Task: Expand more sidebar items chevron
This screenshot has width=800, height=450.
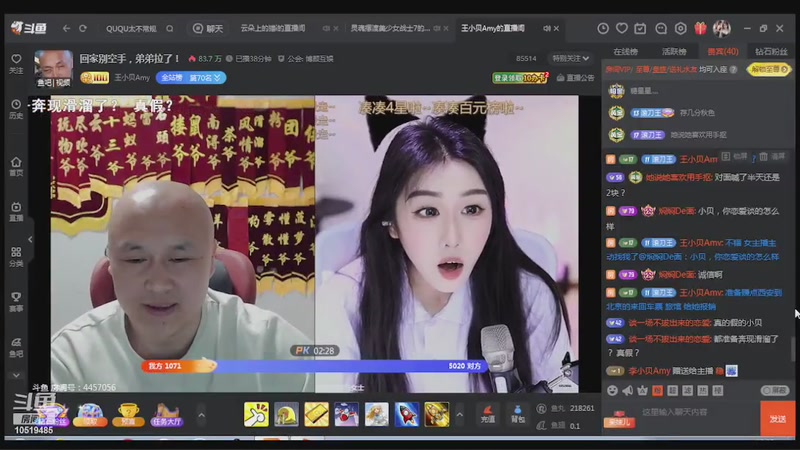Action: 16,376
